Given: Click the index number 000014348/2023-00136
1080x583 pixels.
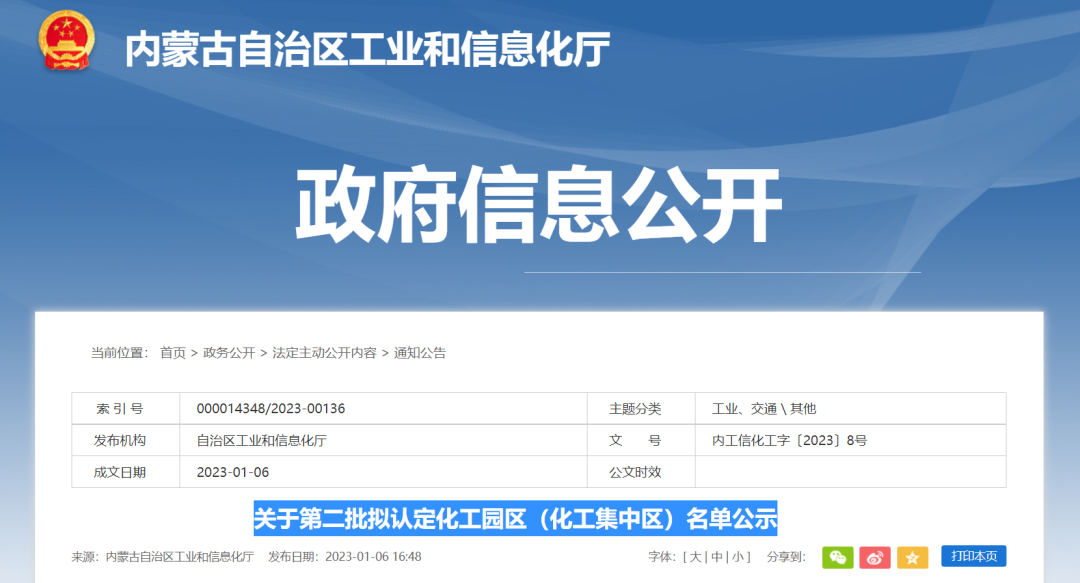Looking at the screenshot, I should [x=271, y=409].
